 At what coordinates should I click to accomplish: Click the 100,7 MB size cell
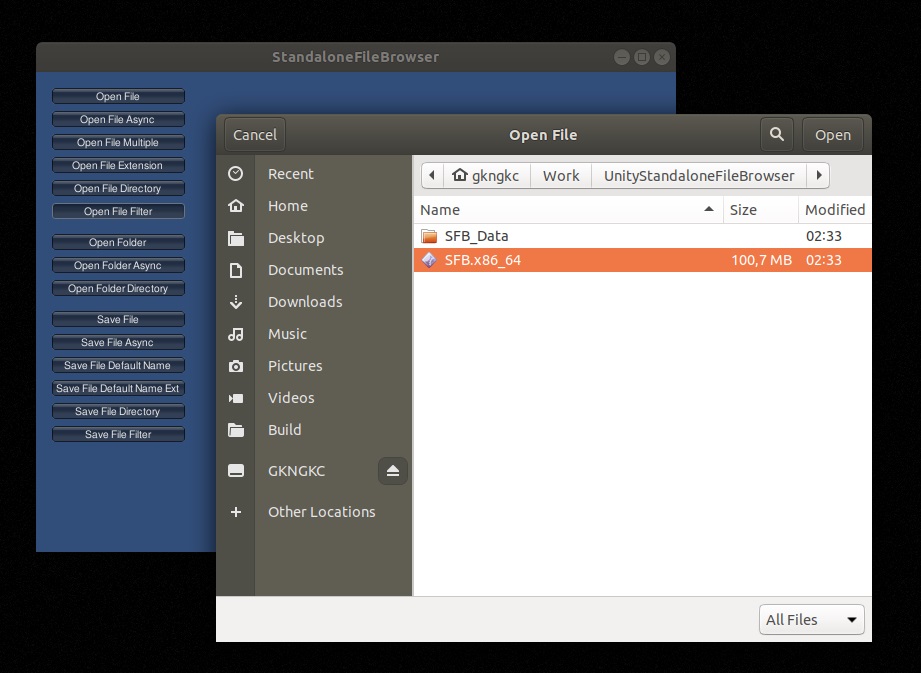point(761,260)
